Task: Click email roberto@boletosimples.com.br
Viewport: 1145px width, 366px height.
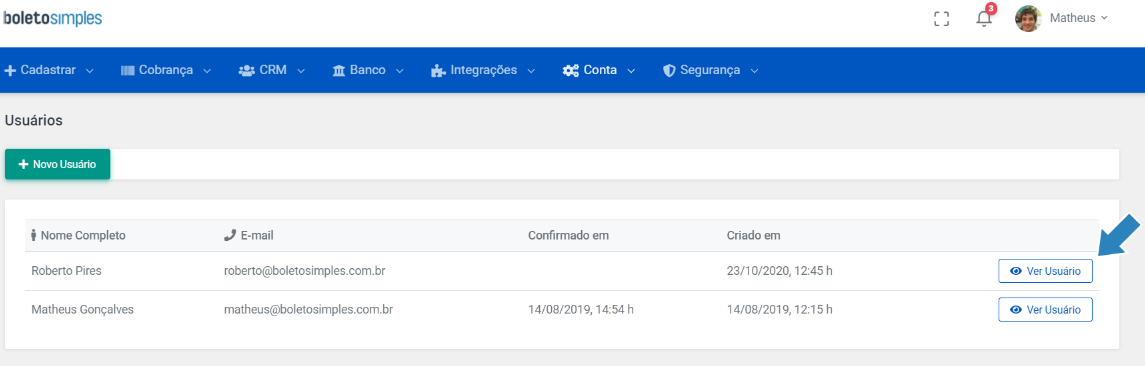Action: click(305, 271)
